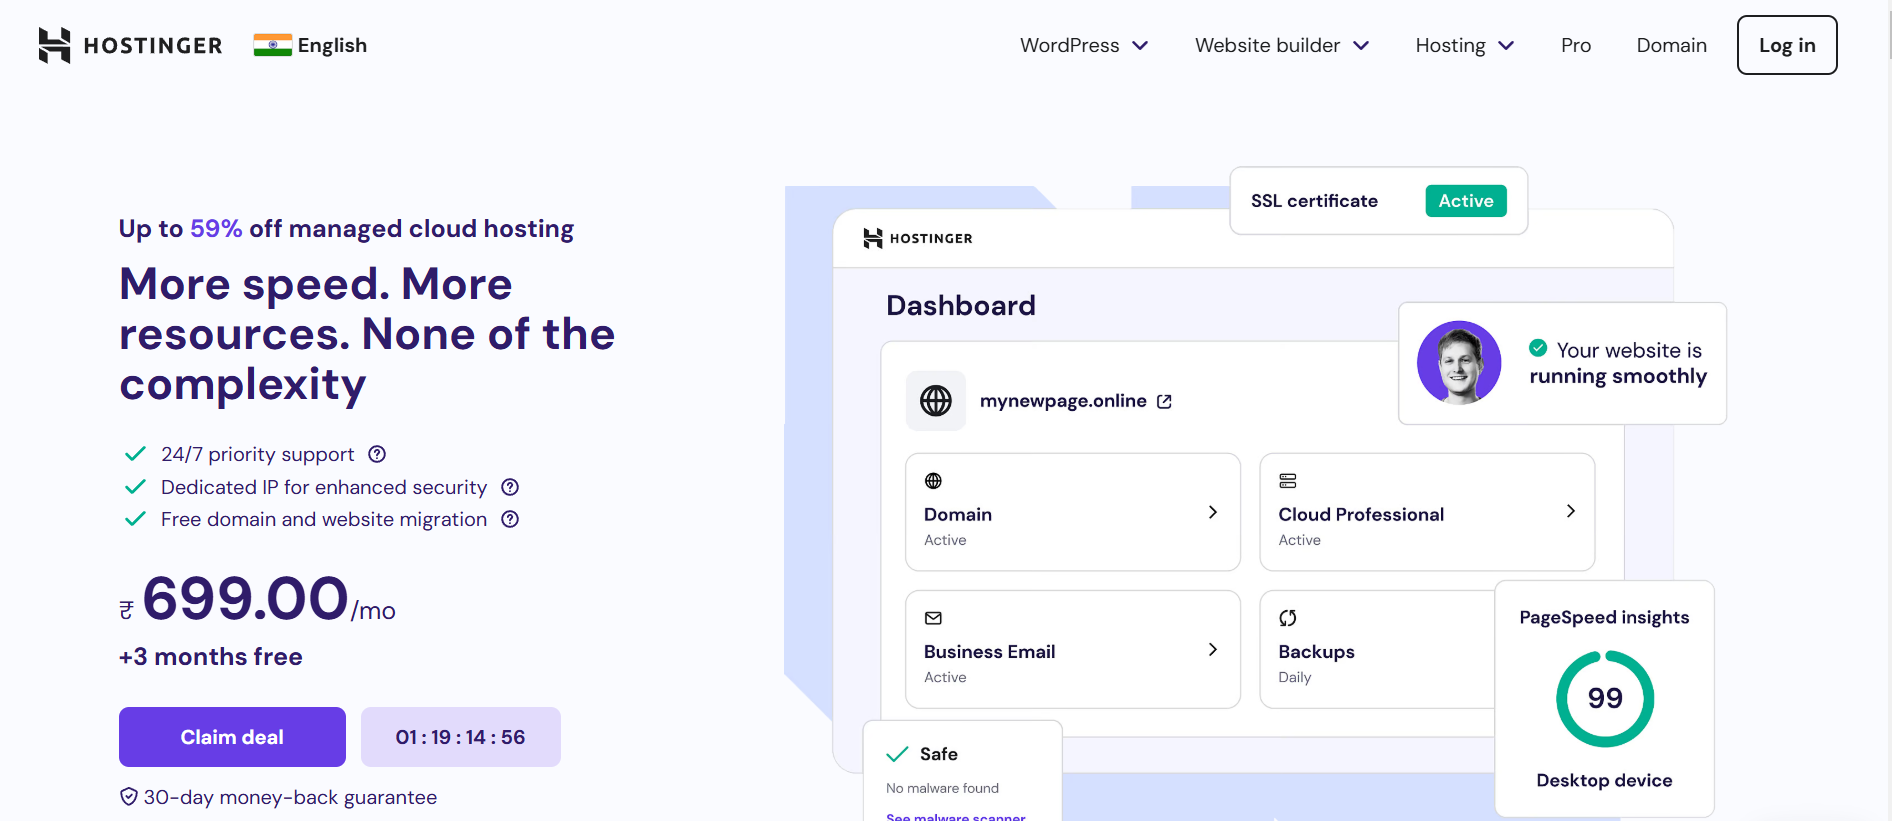Click 'No malware found' text
Viewport: 1892px width, 821px height.
pyautogui.click(x=942, y=788)
